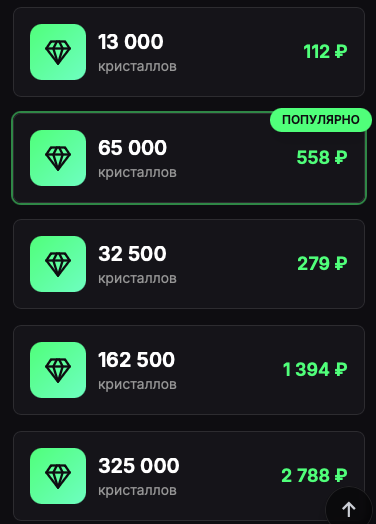This screenshot has width=376, height=524.
Task: Select the 13 000 кристаллов package
Action: pyautogui.click(x=189, y=52)
